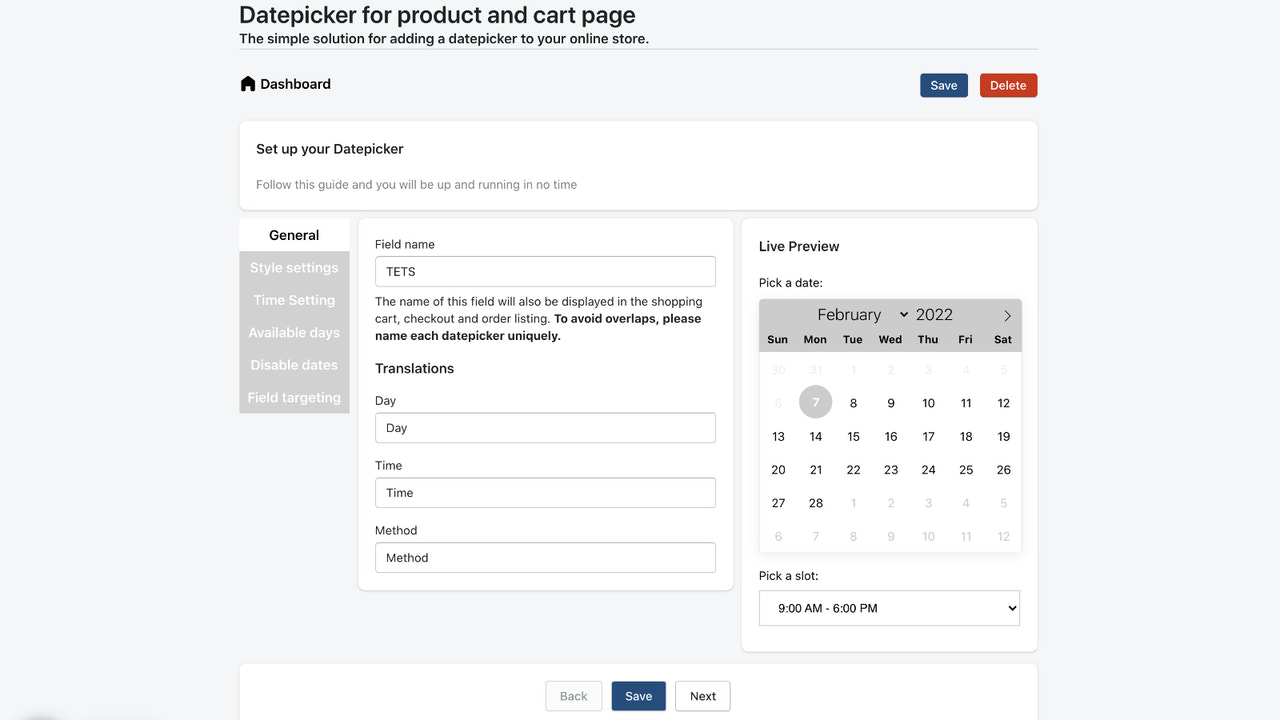Click the Save button in the header

[943, 85]
